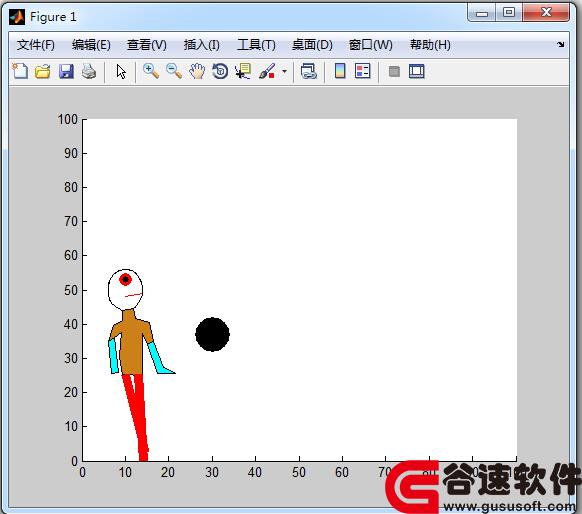Choose the Data Cursor tool

coord(243,71)
